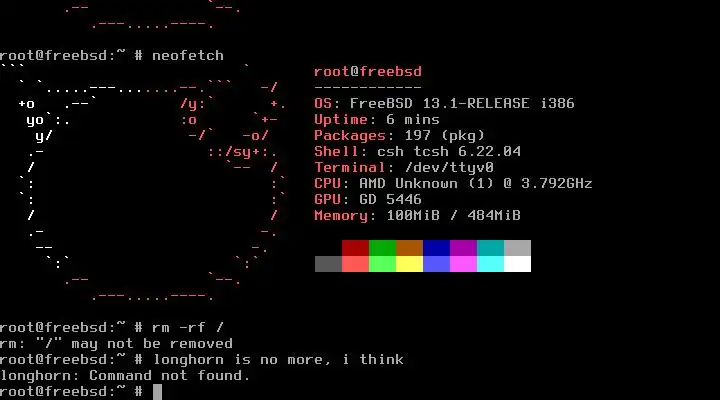Click the Uptime 6 mins line
The width and height of the screenshot is (720, 400).
(377, 119)
